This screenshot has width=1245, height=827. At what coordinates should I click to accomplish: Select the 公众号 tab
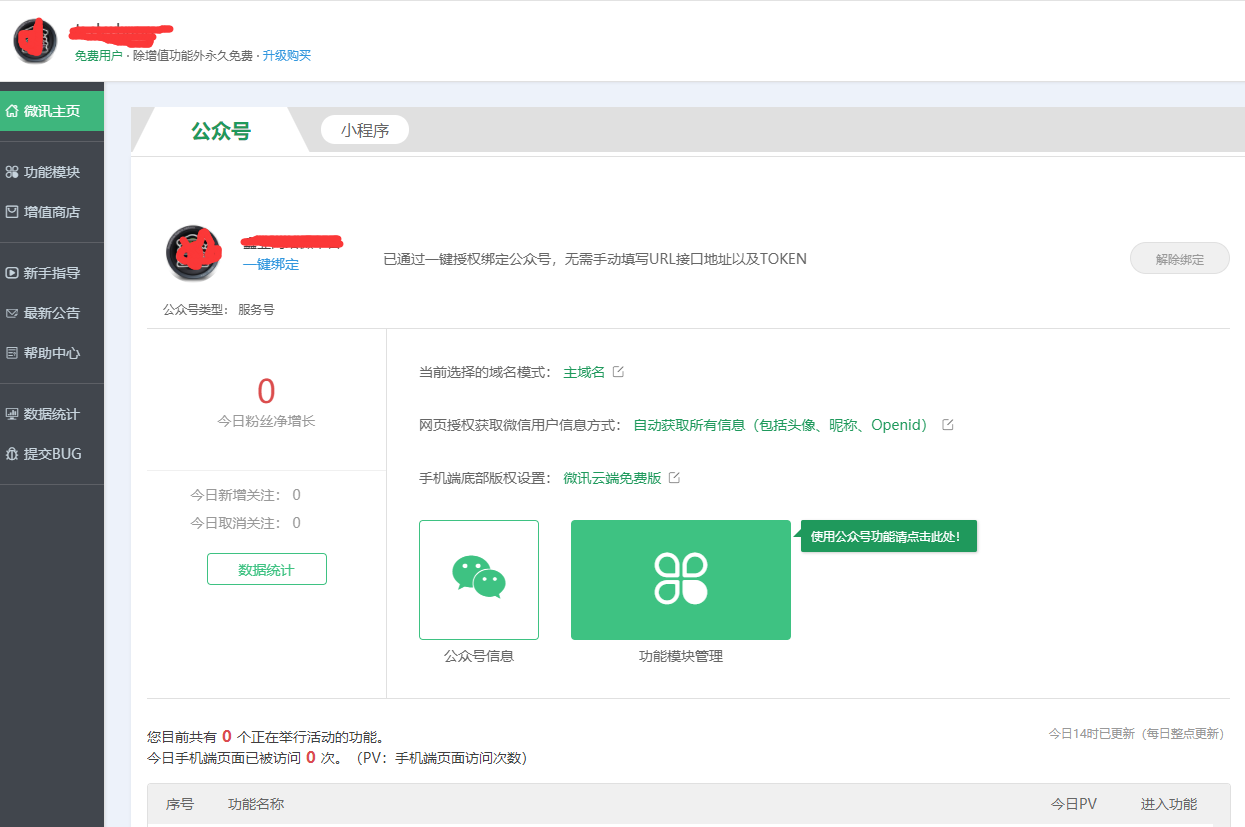[x=221, y=131]
